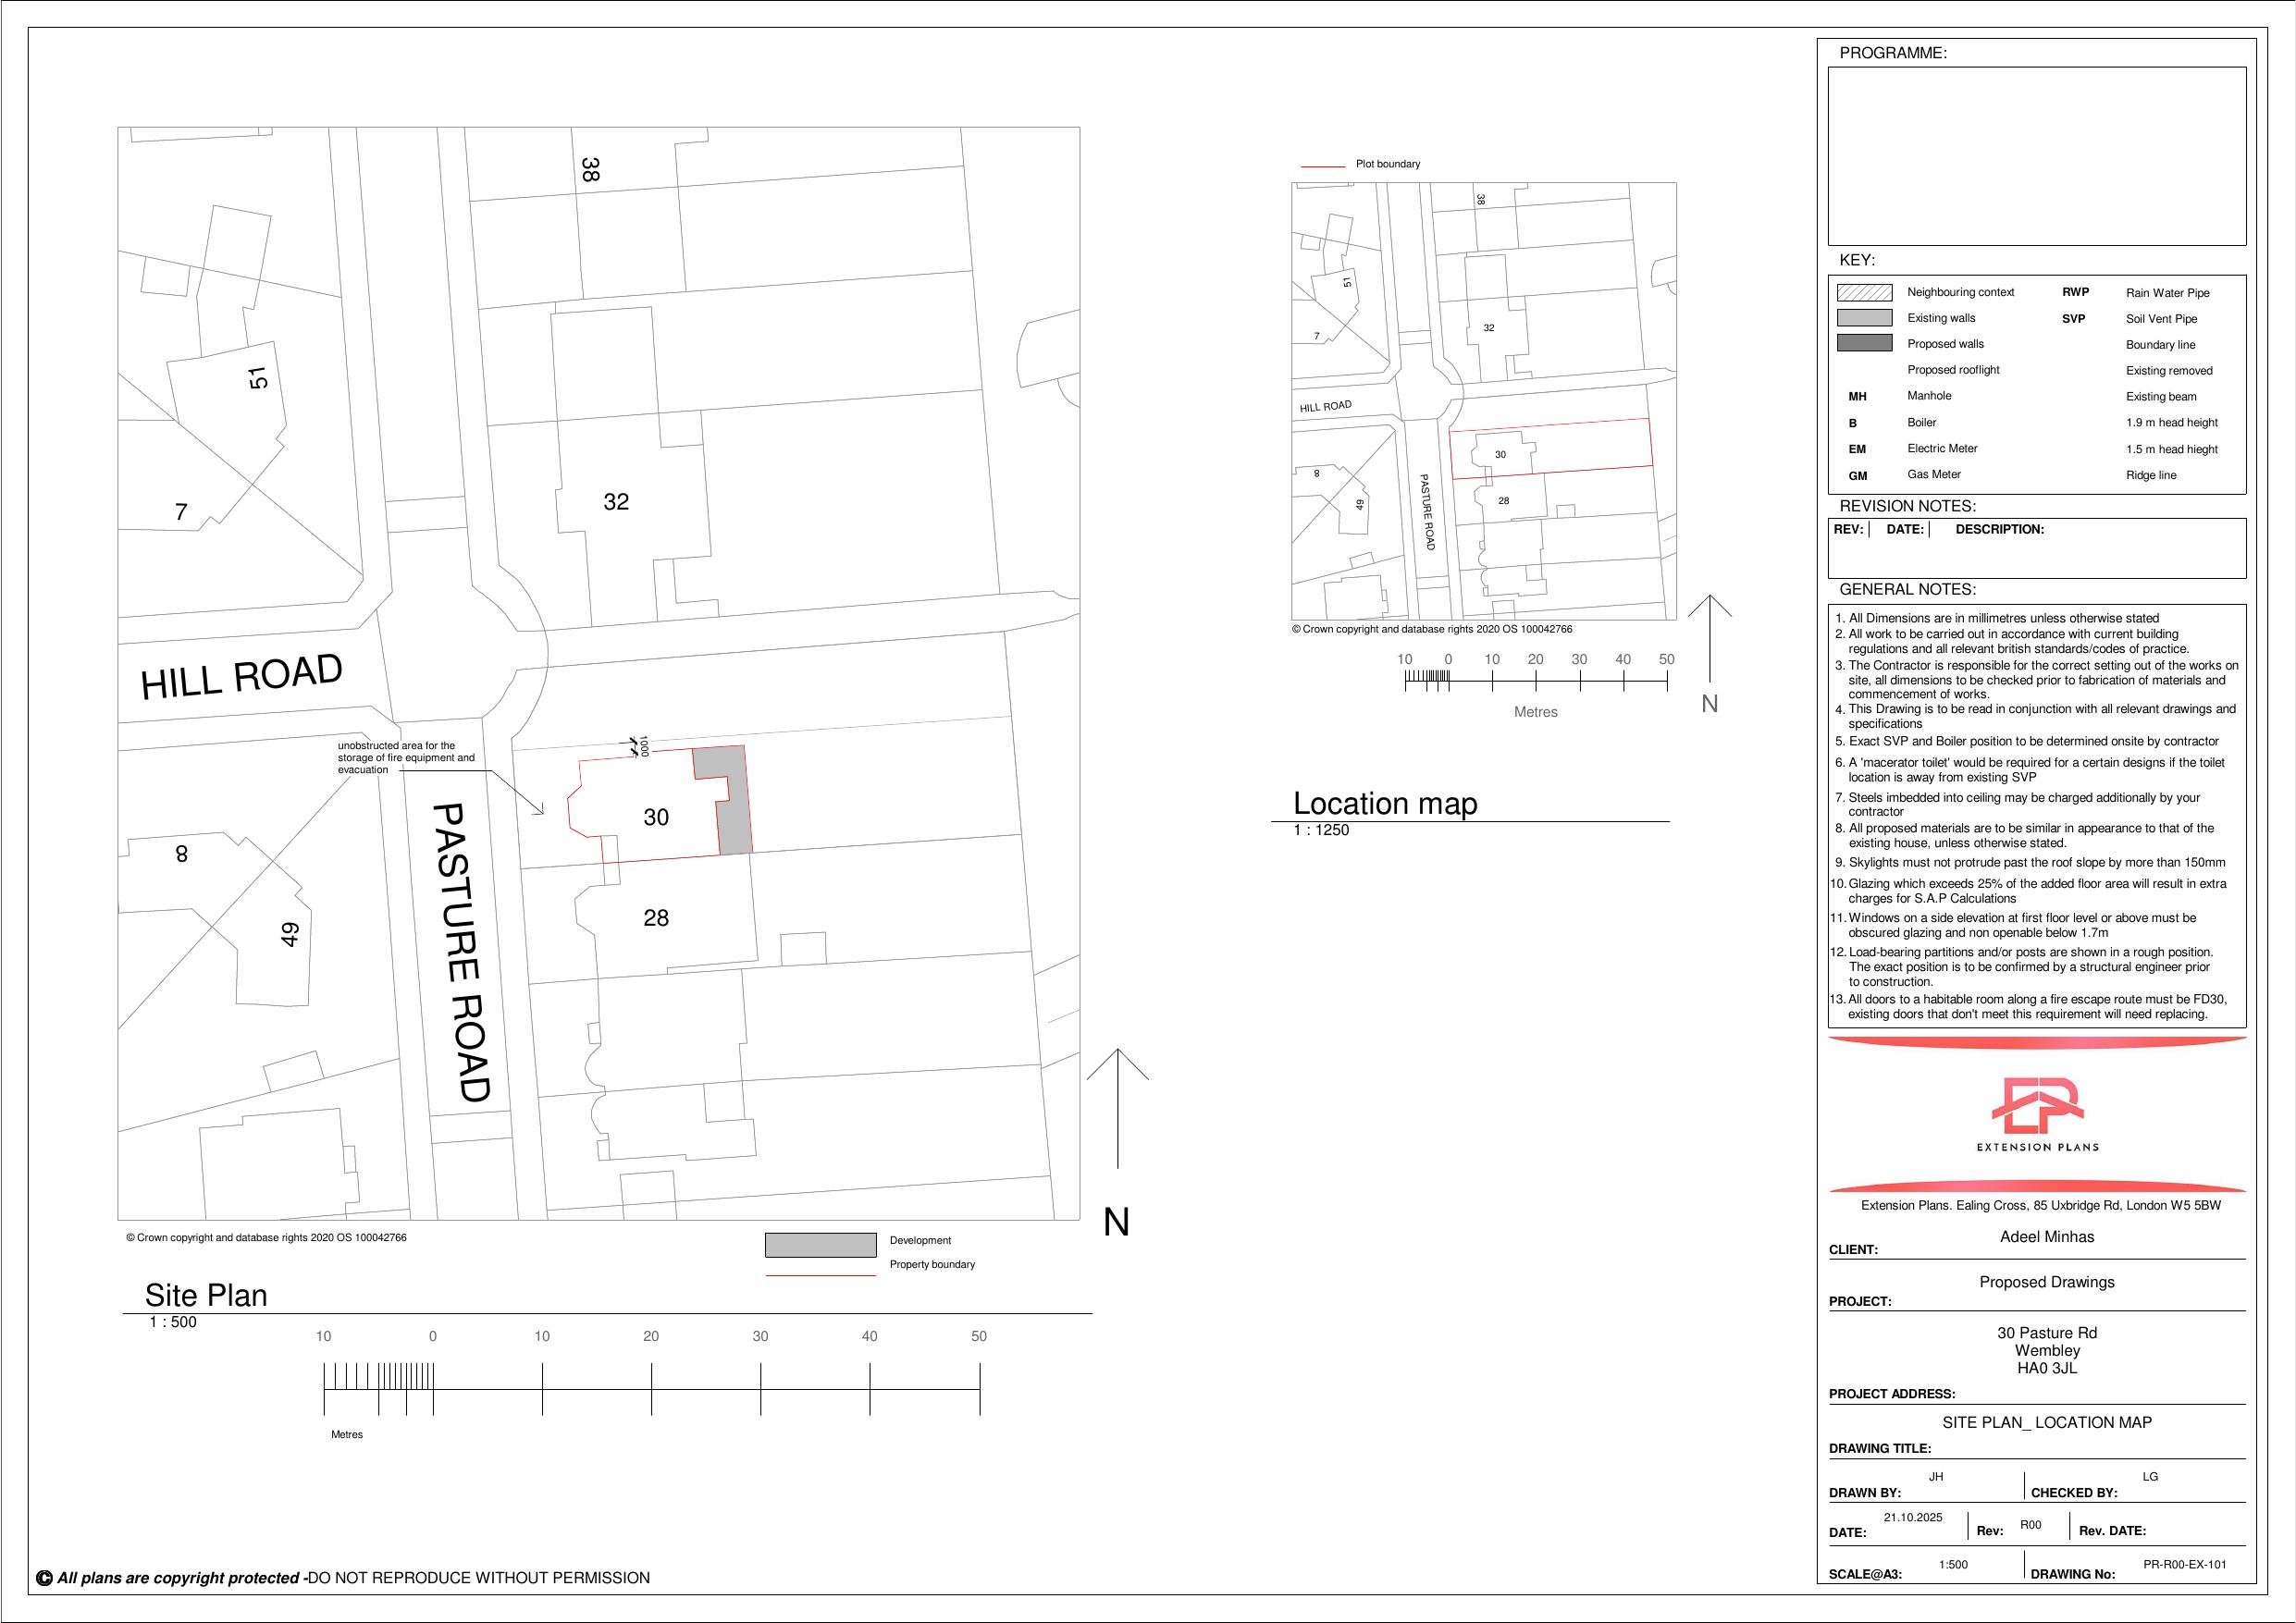
Task: Collapse the KEY section
Action: pyautogui.click(x=1858, y=259)
